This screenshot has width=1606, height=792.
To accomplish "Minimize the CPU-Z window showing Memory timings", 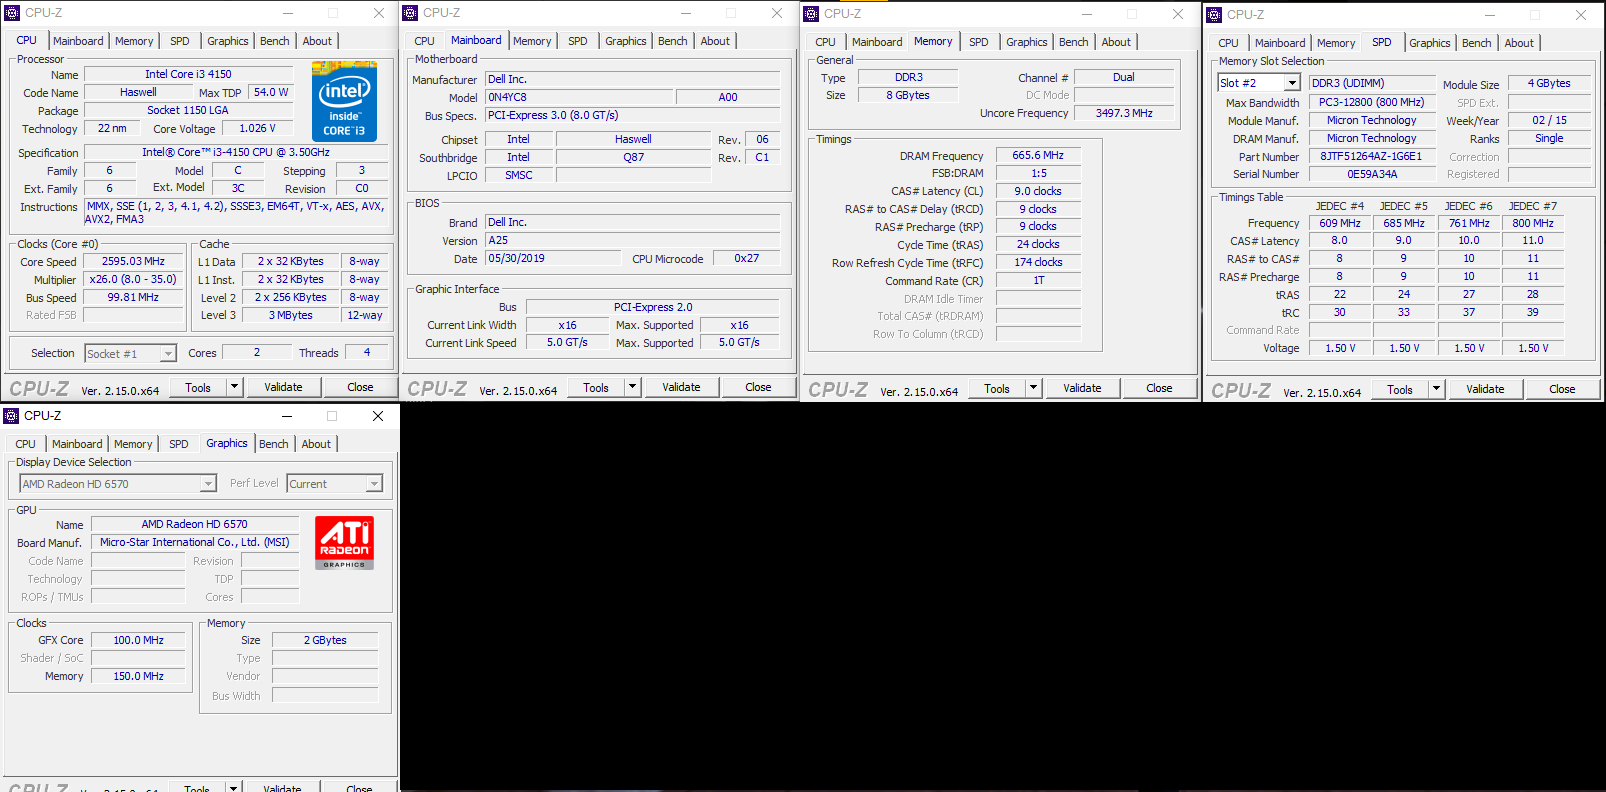I will coord(1088,14).
